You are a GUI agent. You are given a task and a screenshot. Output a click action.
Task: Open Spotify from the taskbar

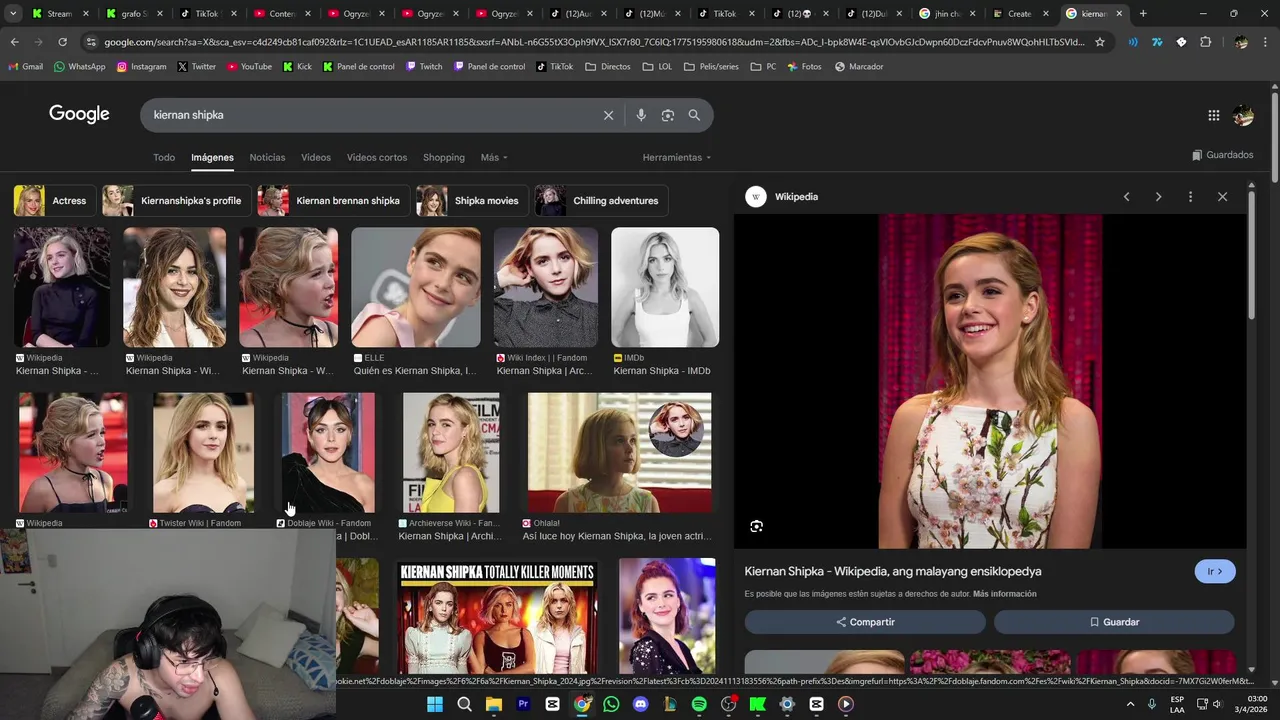coord(699,704)
